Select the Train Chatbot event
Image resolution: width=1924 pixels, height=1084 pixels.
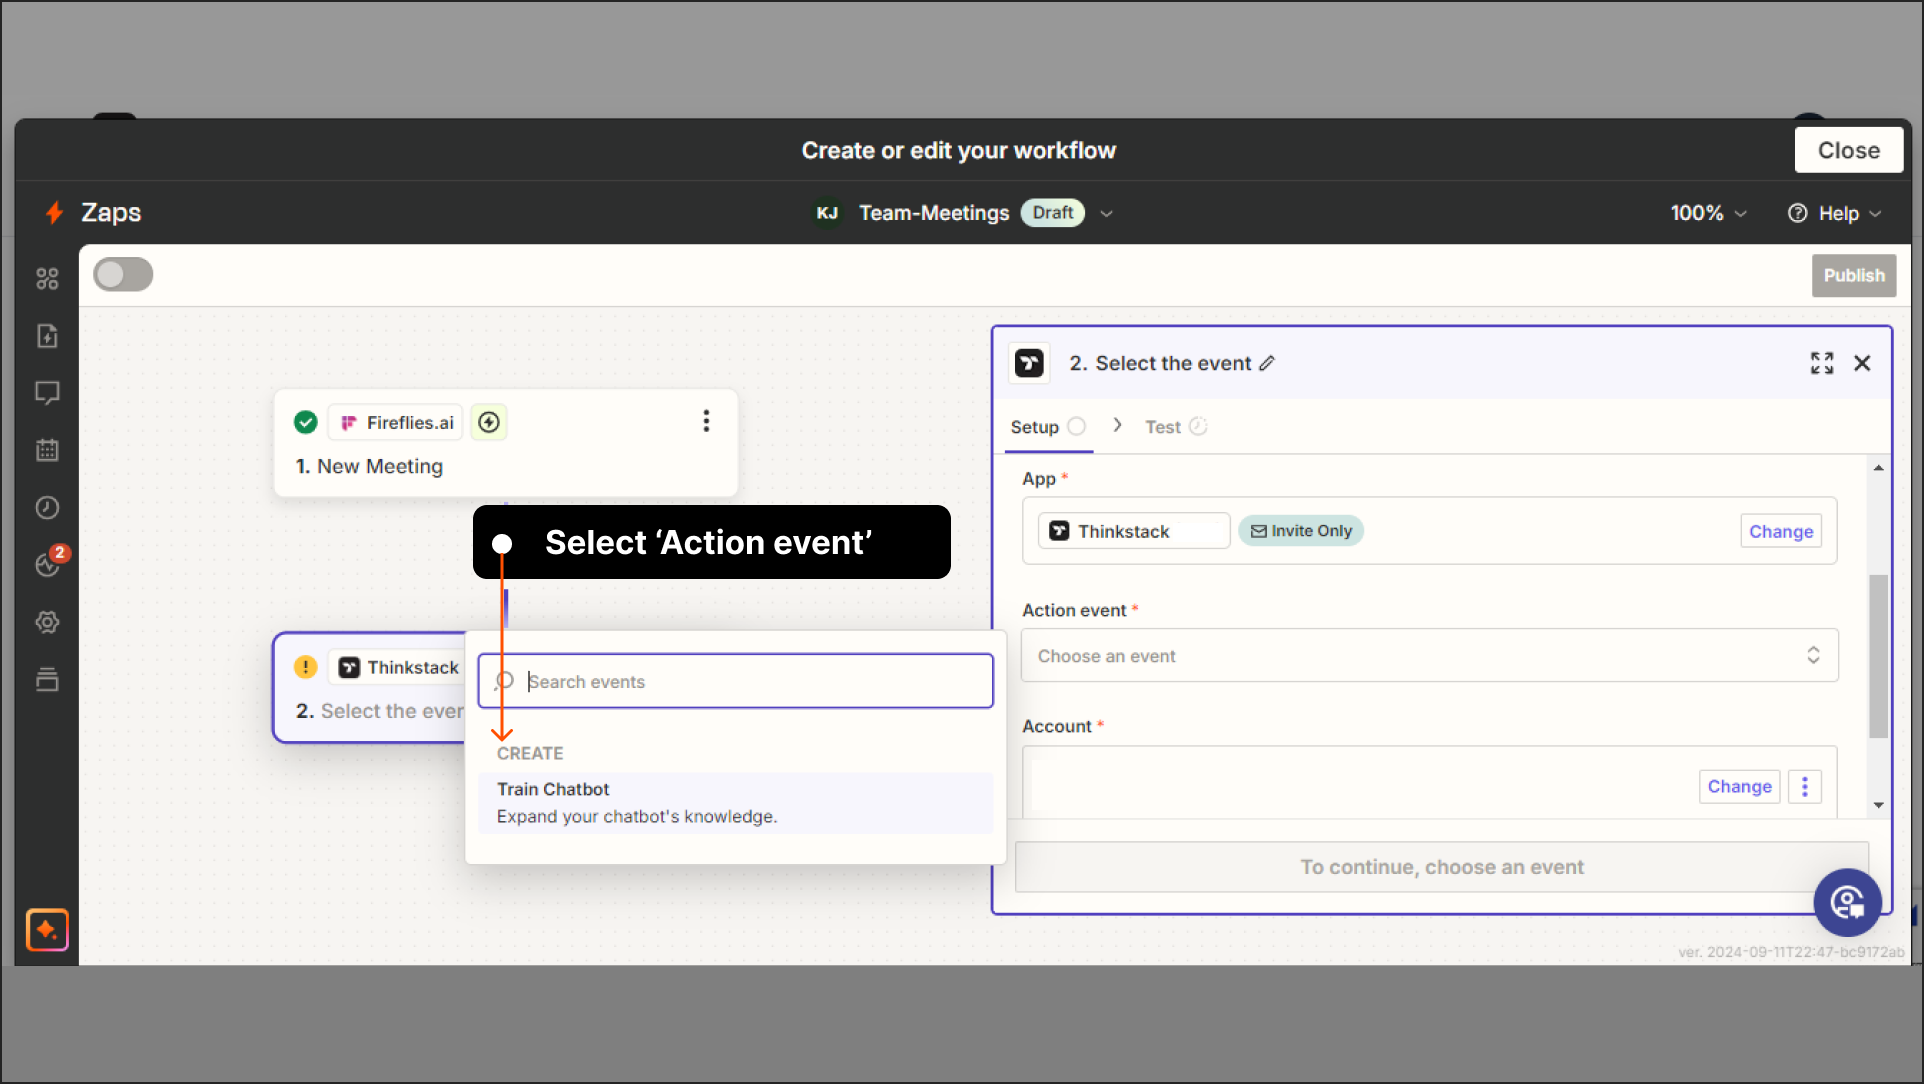tap(735, 803)
